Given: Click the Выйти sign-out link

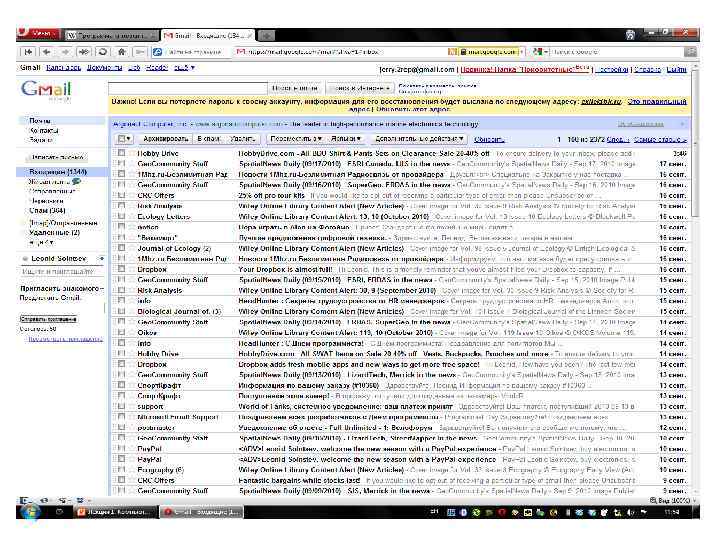Looking at the screenshot, I should pos(676,69).
